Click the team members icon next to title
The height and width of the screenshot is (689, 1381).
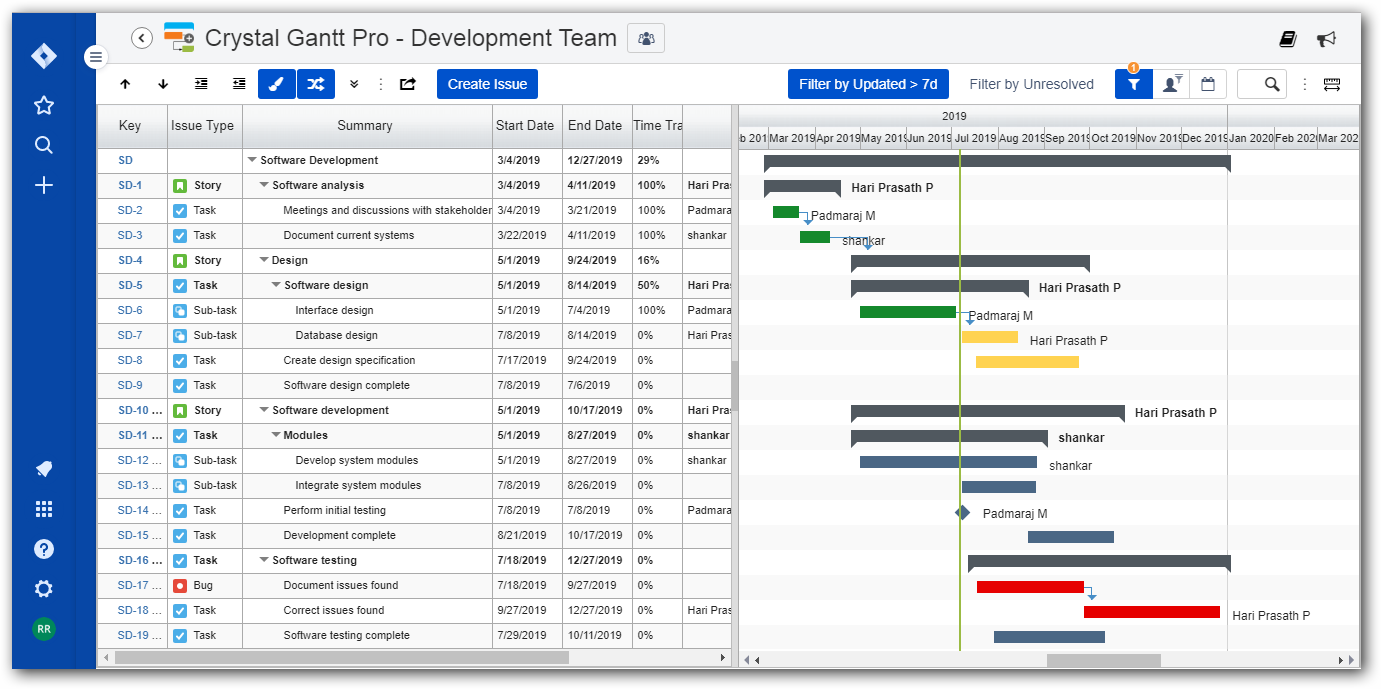click(646, 38)
